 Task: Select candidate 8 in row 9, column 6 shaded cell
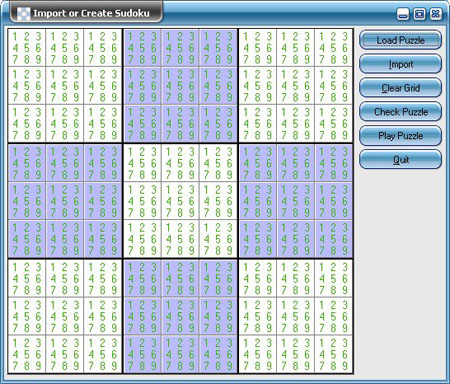(x=218, y=366)
